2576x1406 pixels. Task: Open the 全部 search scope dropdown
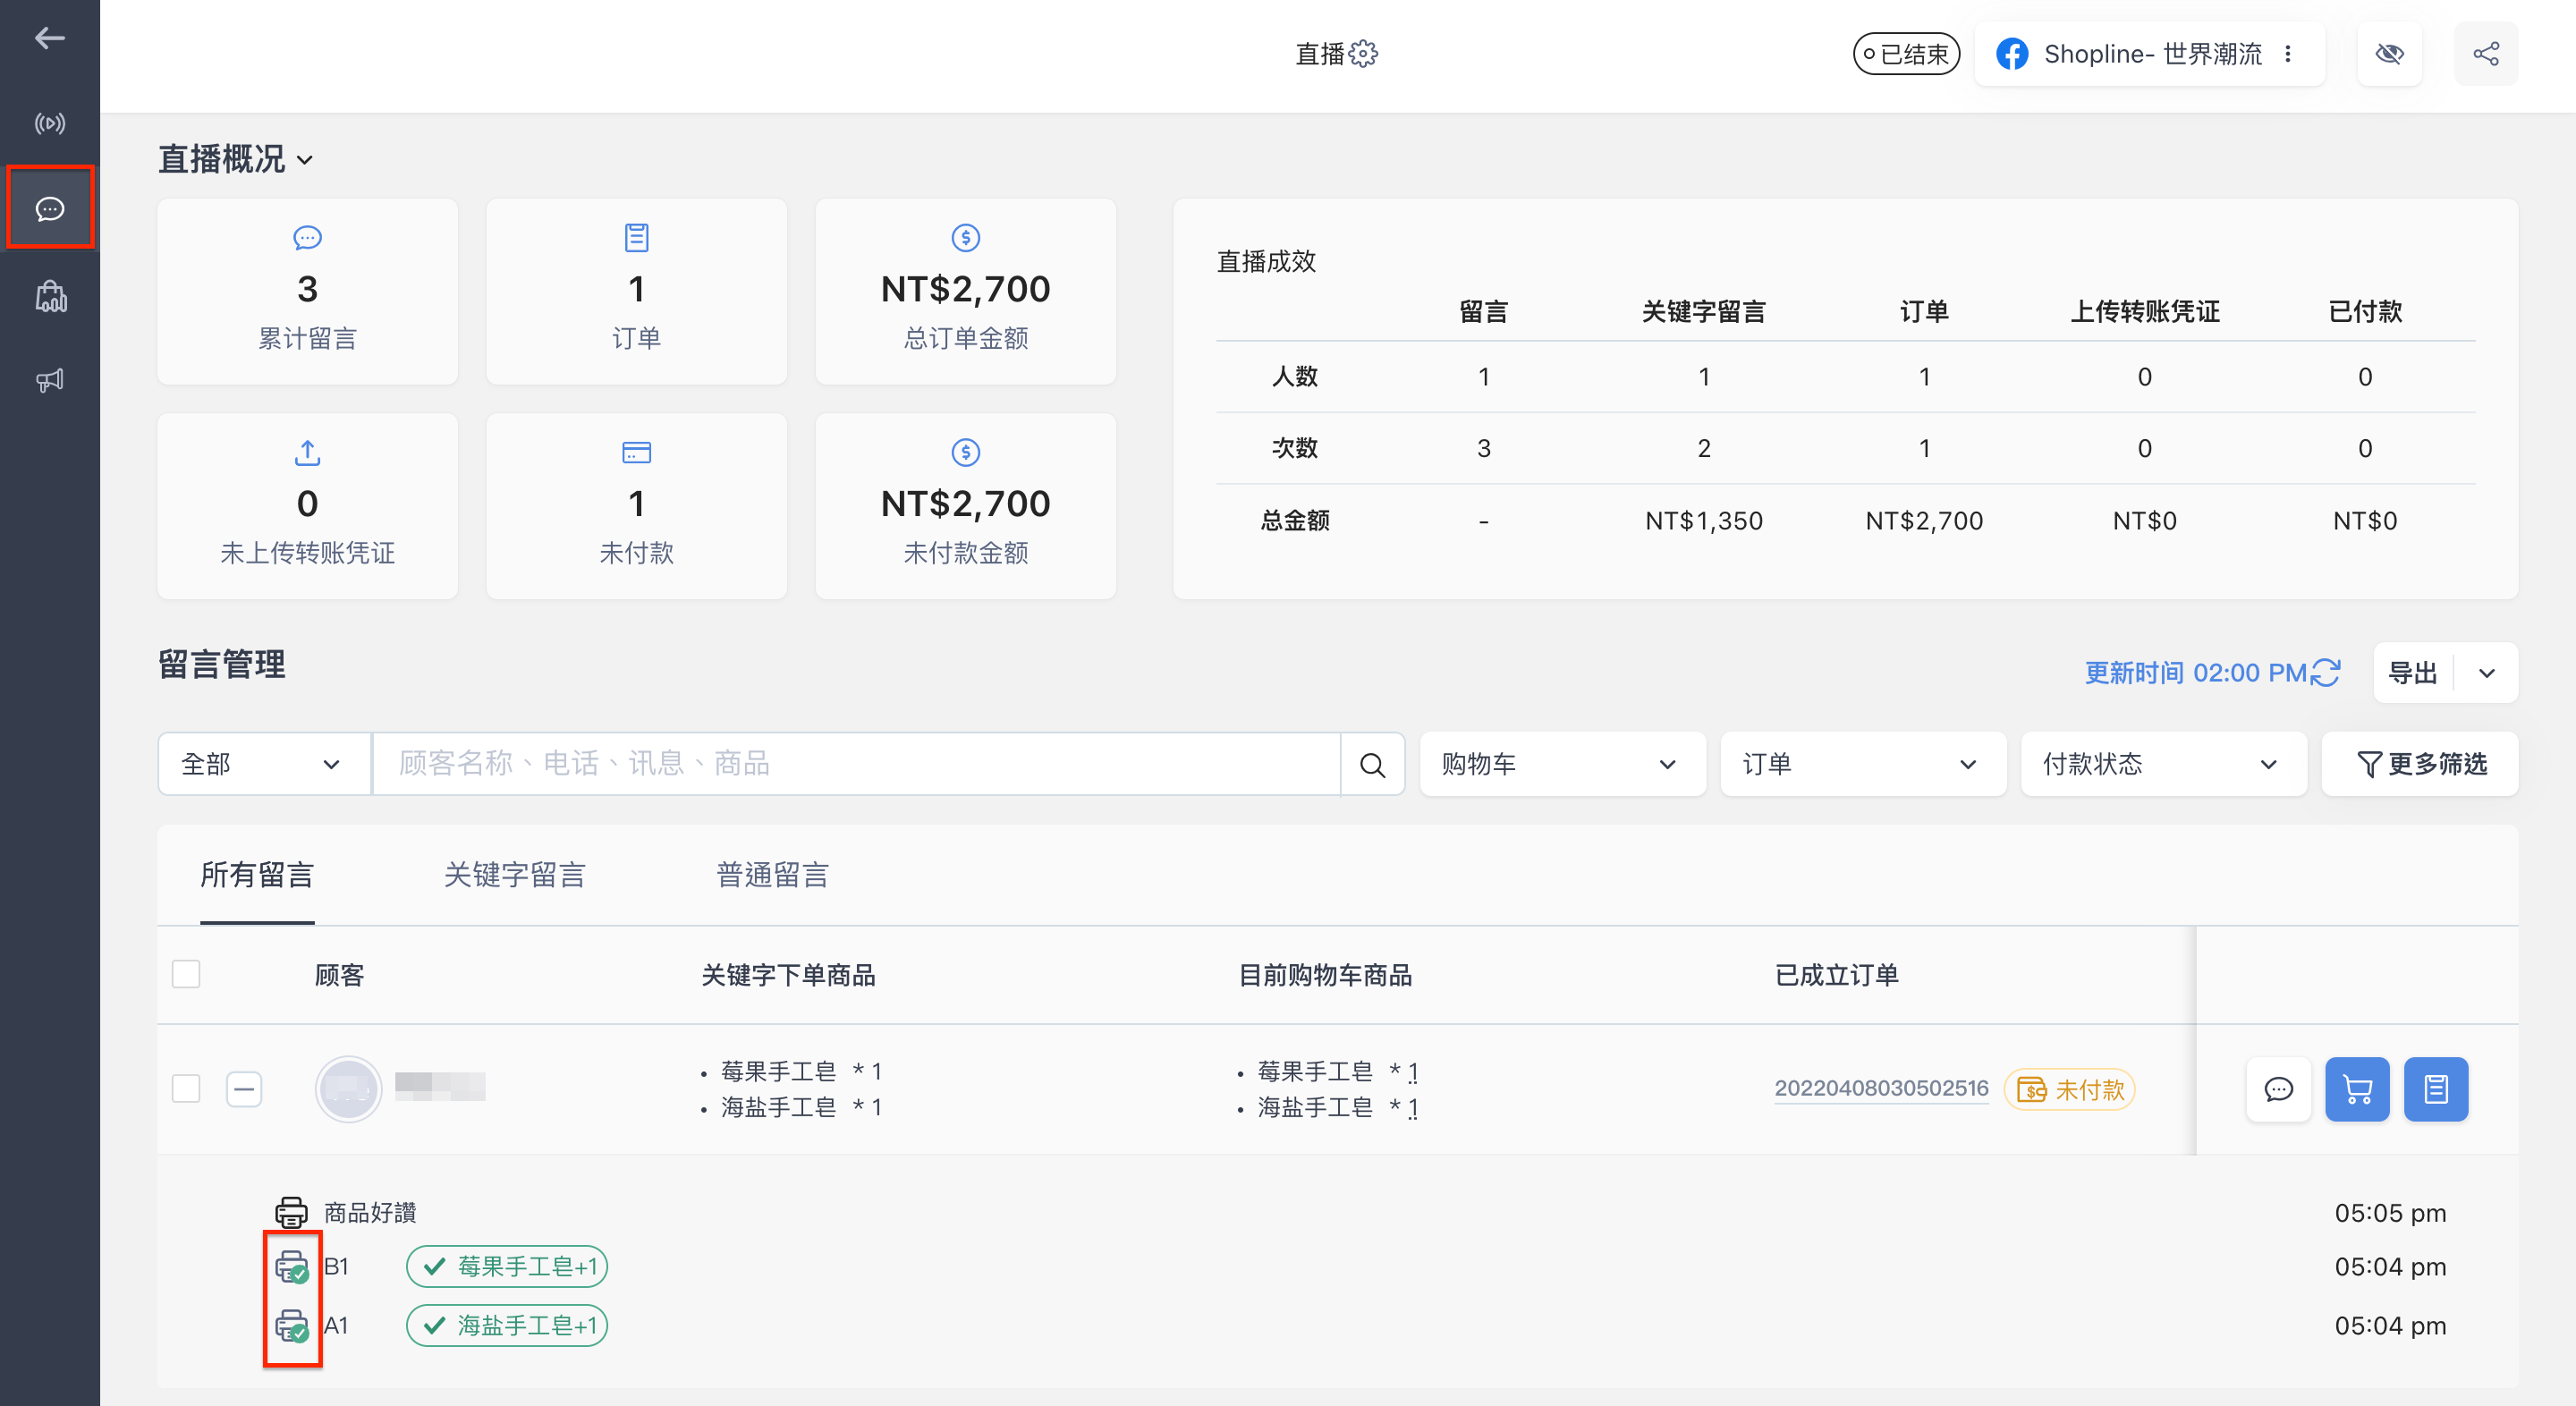tap(264, 764)
